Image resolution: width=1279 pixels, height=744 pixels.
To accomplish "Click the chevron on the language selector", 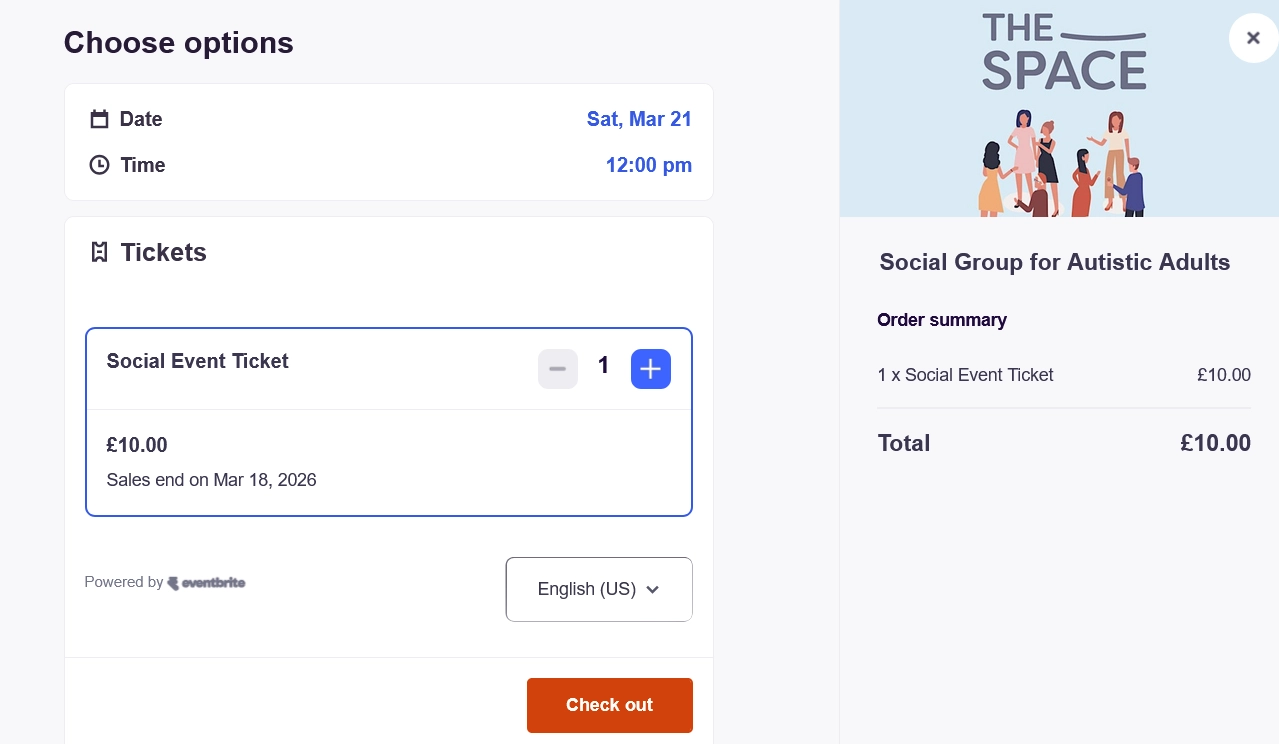I will pos(652,589).
